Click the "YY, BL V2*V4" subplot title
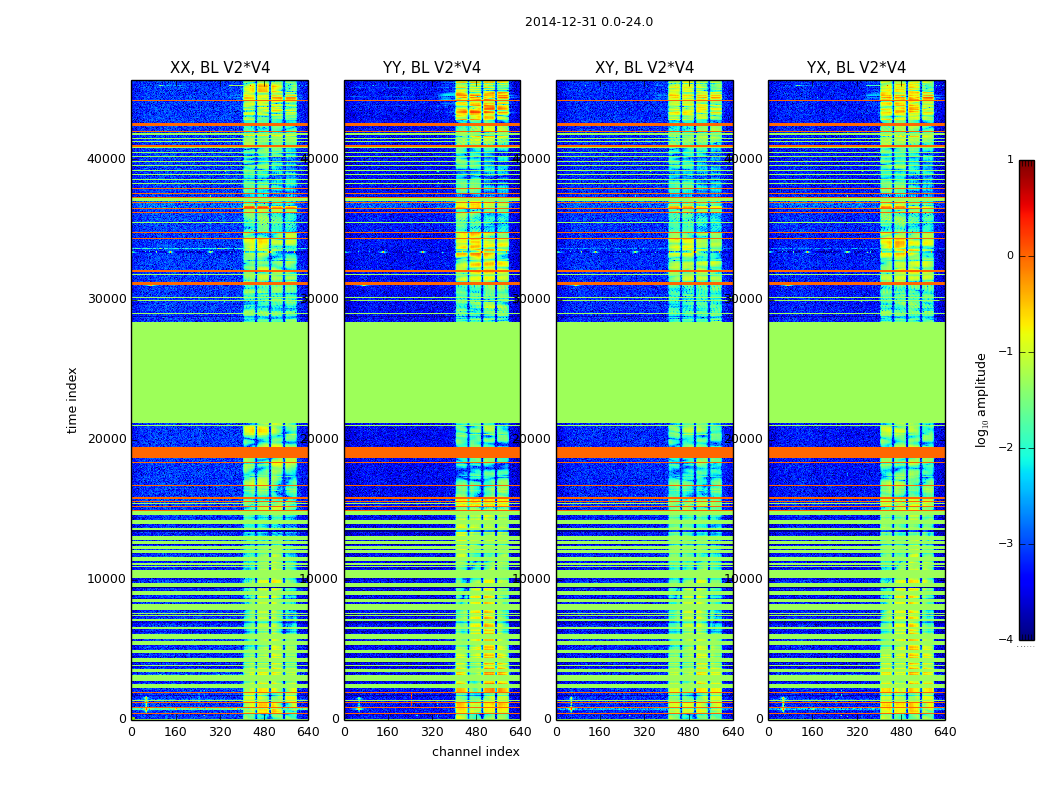Viewport: 1050px width, 800px height. [432, 68]
